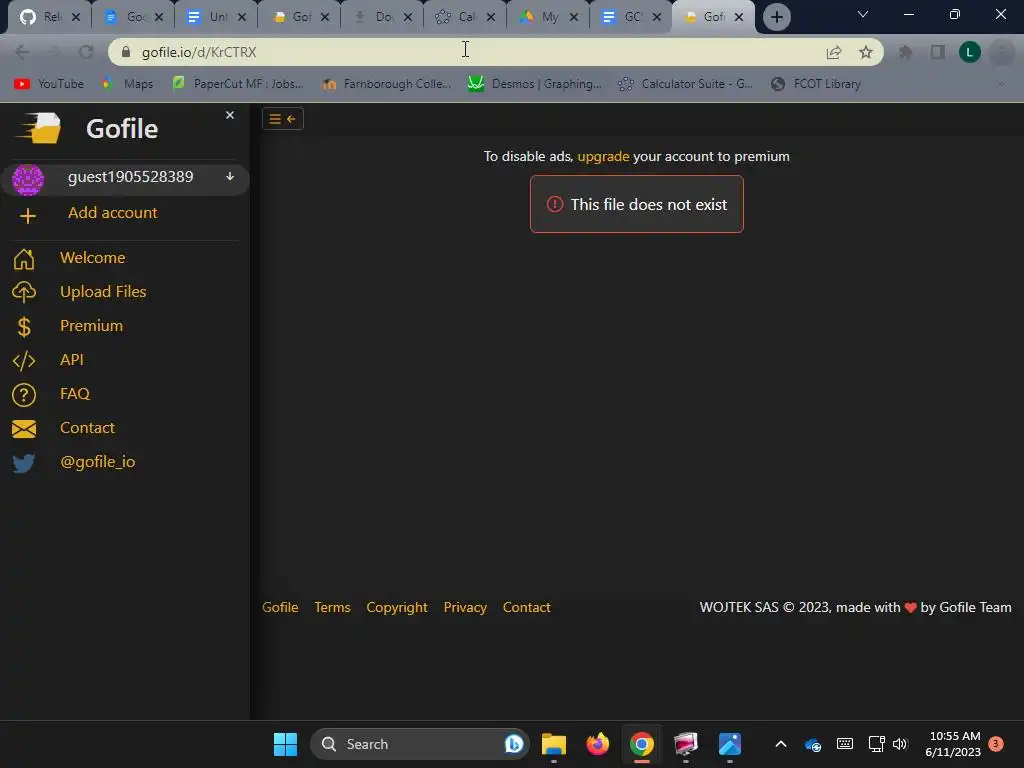Click the taskbar Search box
This screenshot has width=1024, height=768.
click(419, 744)
